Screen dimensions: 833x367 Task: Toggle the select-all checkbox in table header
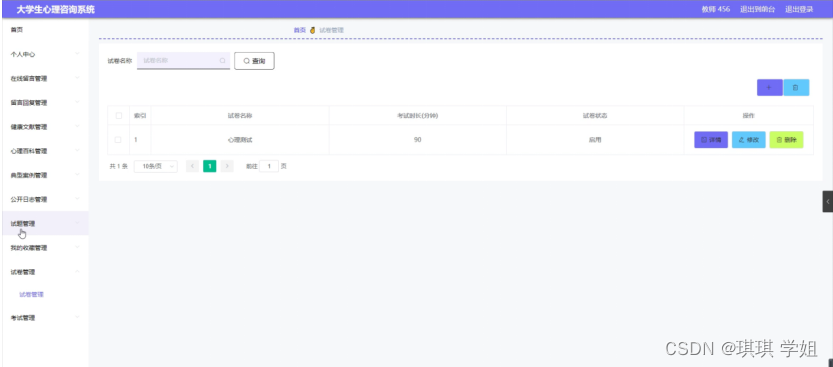[x=118, y=115]
